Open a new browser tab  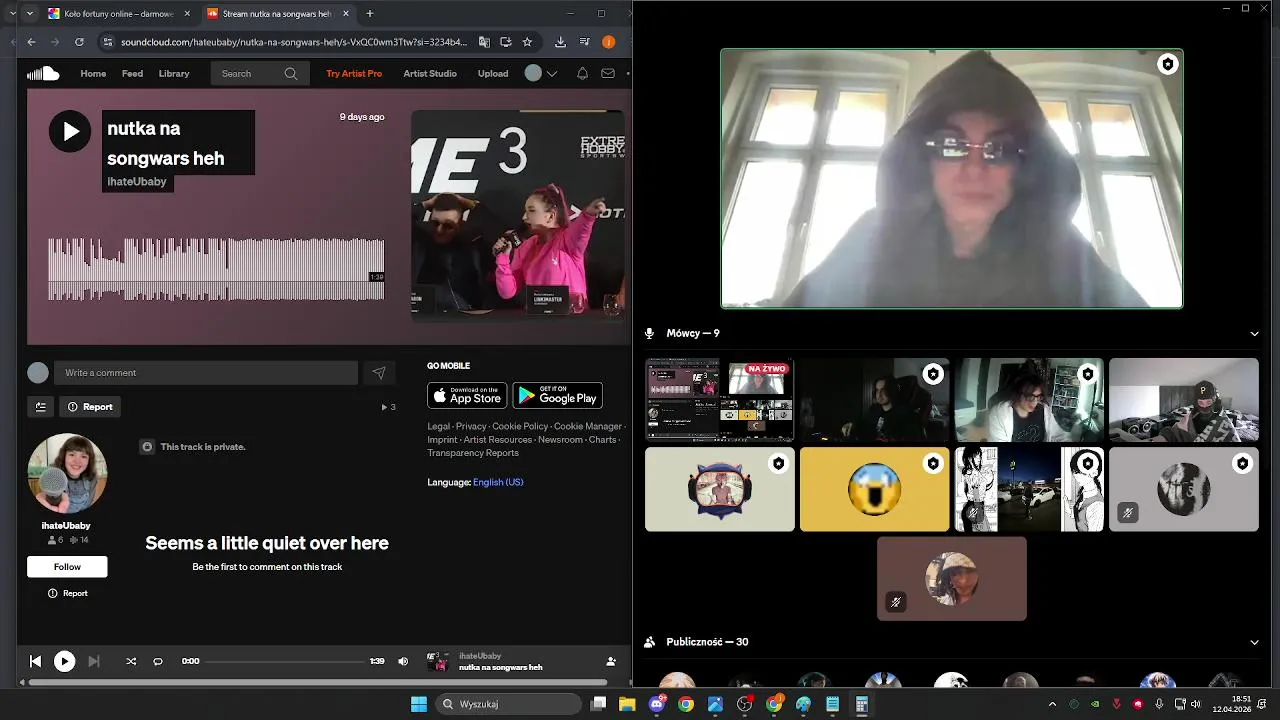pyautogui.click(x=370, y=14)
